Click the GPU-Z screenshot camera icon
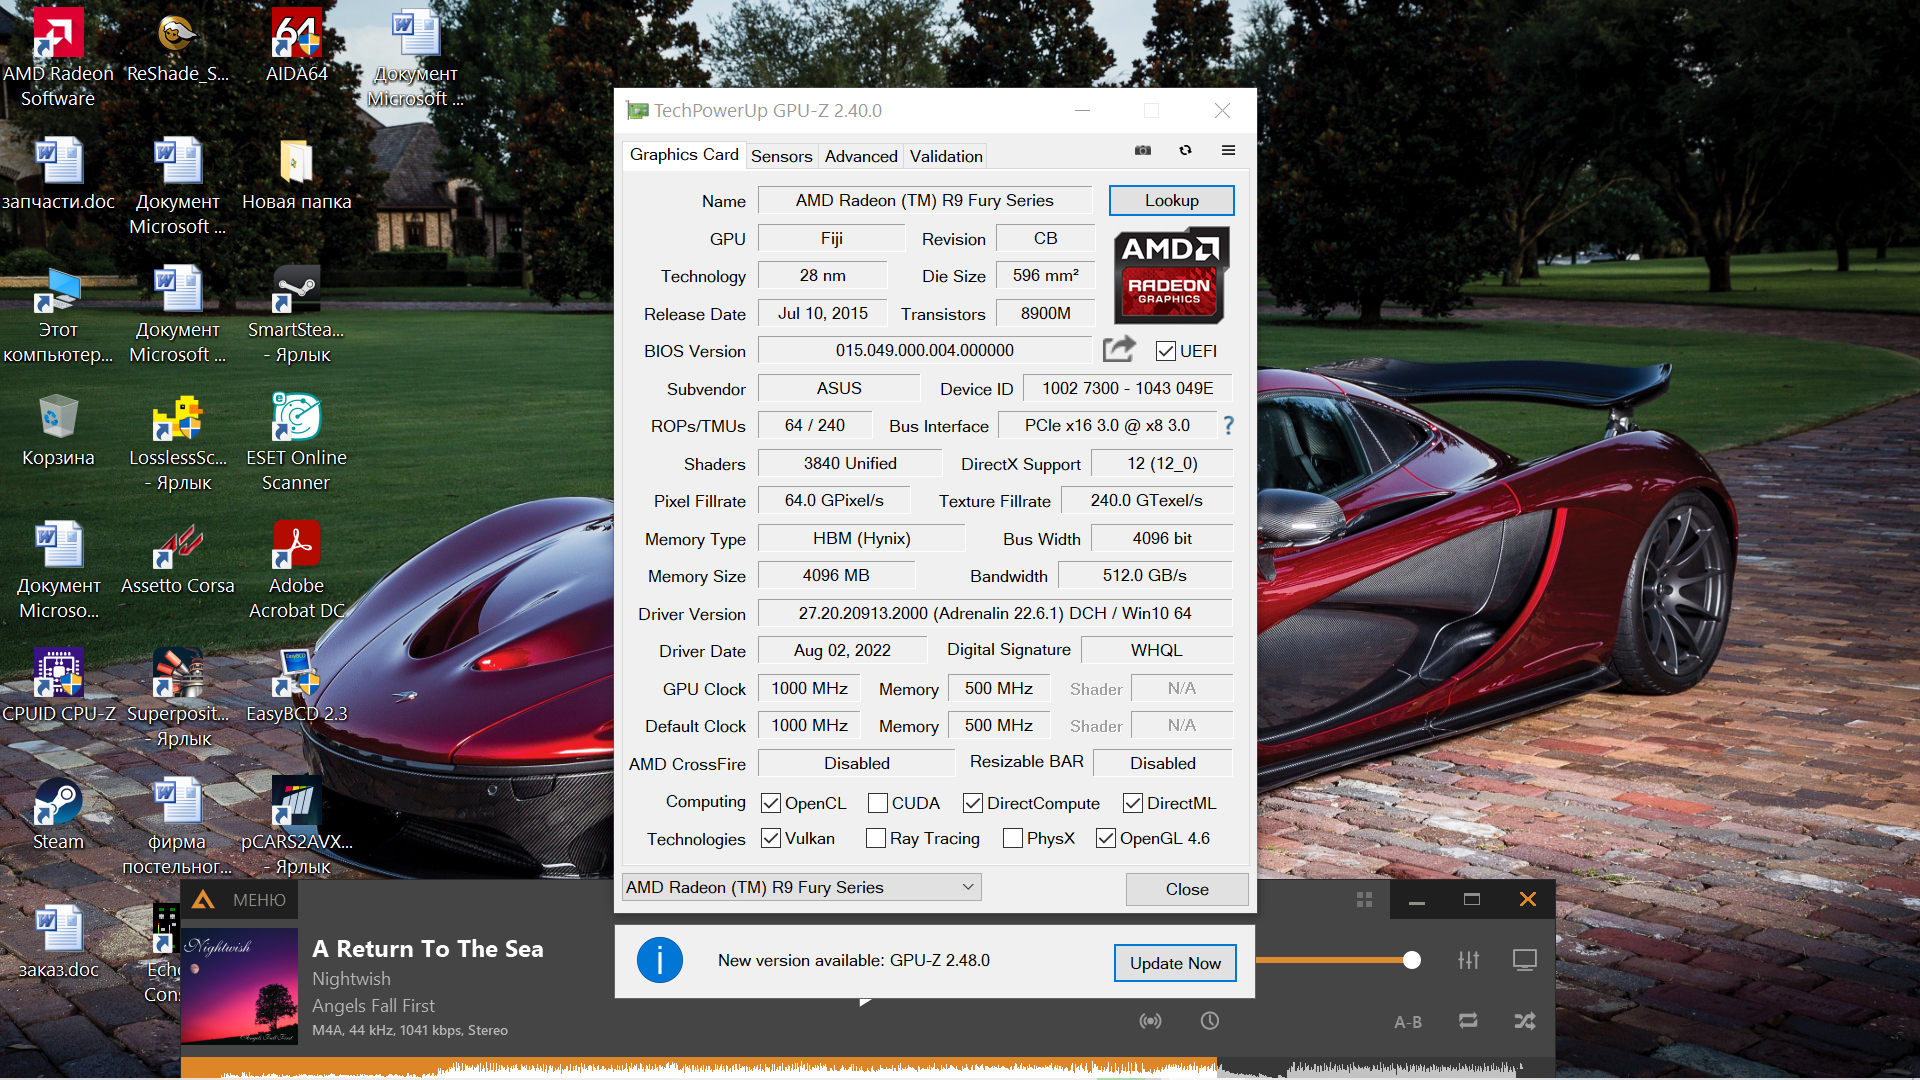The image size is (1920, 1080). [x=1143, y=150]
